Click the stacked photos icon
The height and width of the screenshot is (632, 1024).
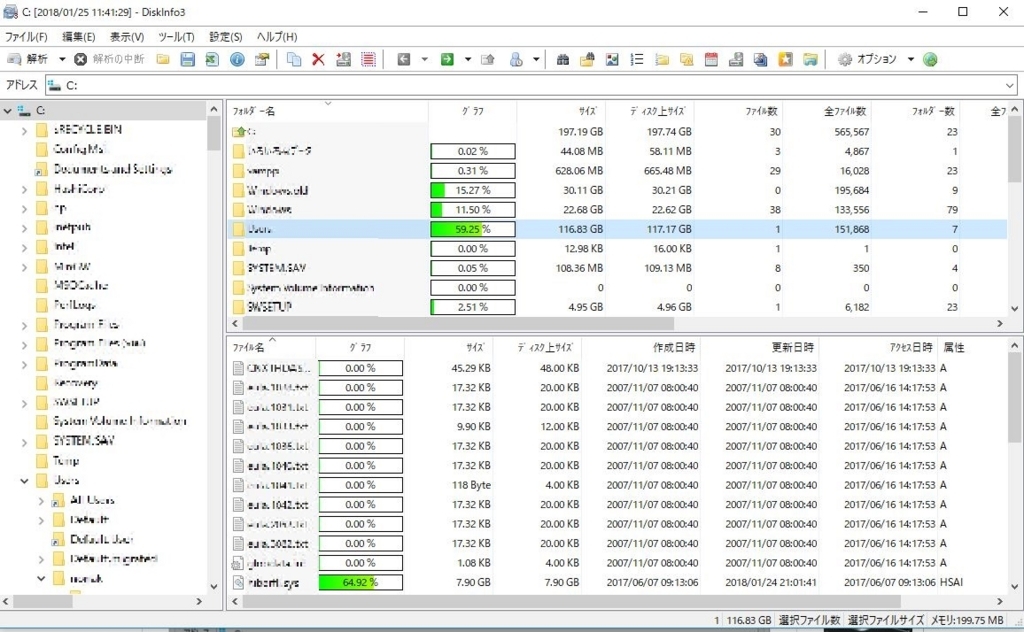[x=760, y=59]
